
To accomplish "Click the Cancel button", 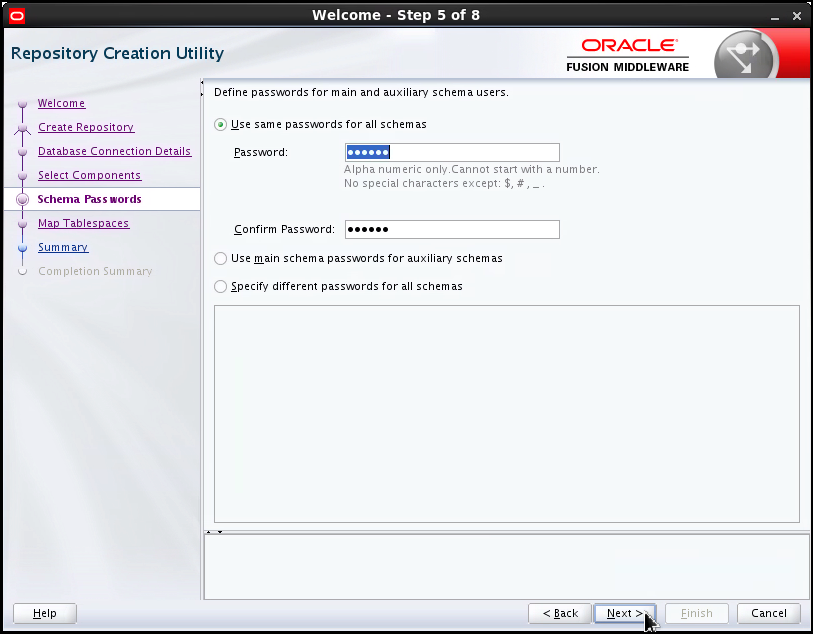I will 768,613.
